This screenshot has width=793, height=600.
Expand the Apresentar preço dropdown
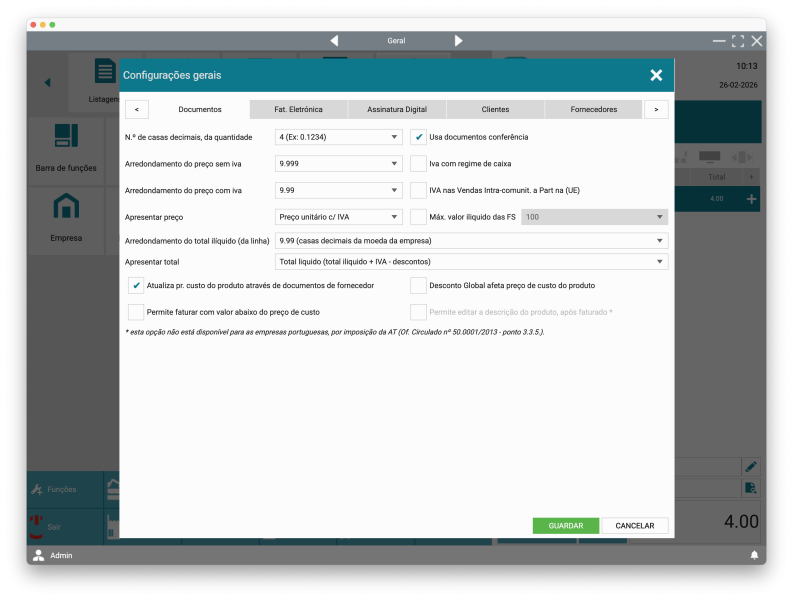338,217
